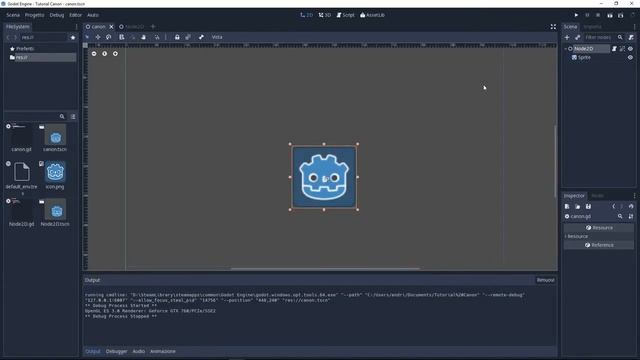Switch to the Inspector tab
640x360 pixels.
pos(574,196)
